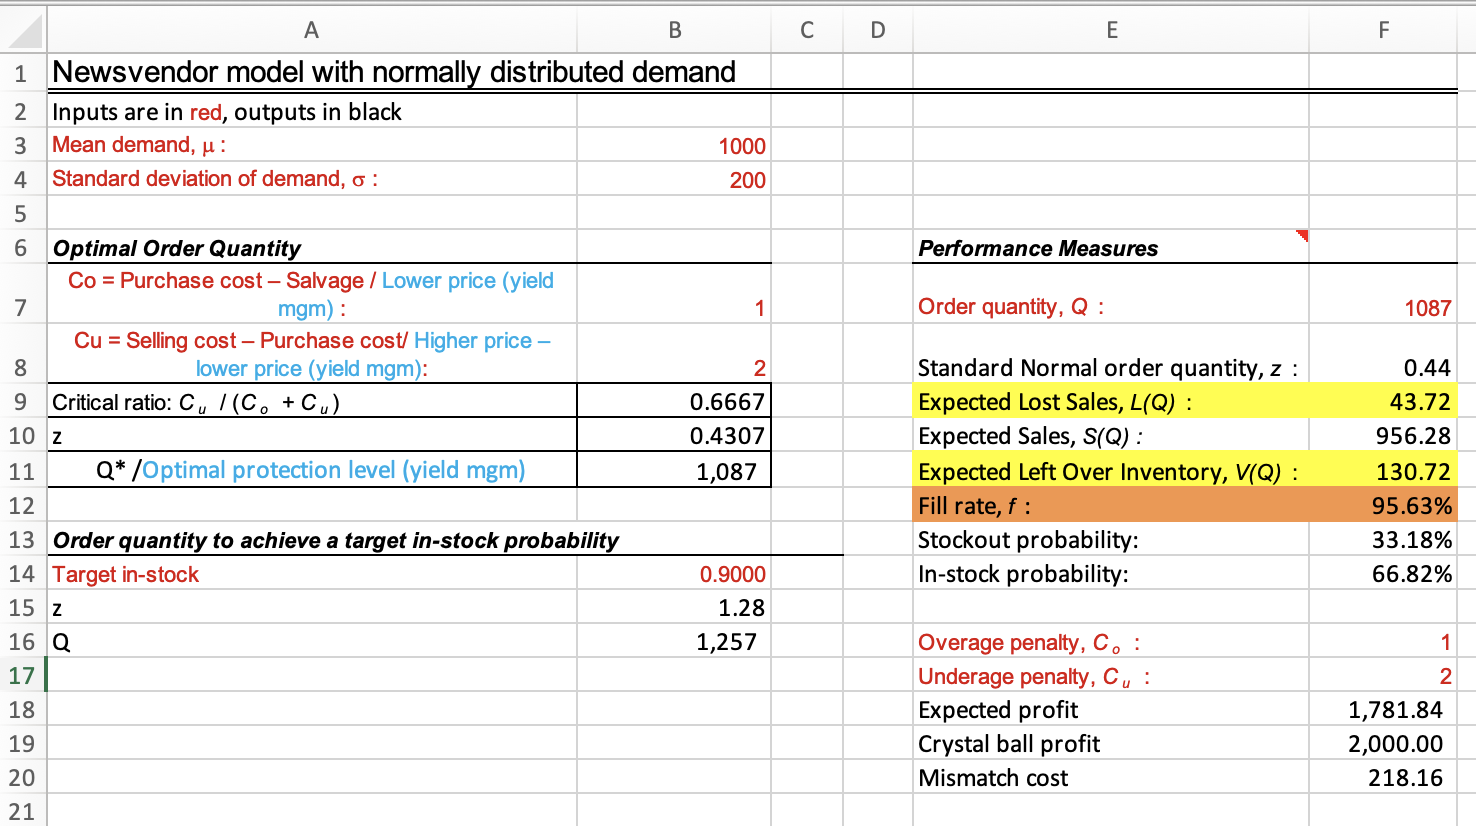Select row 3 header
The height and width of the screenshot is (826, 1476).
point(22,145)
